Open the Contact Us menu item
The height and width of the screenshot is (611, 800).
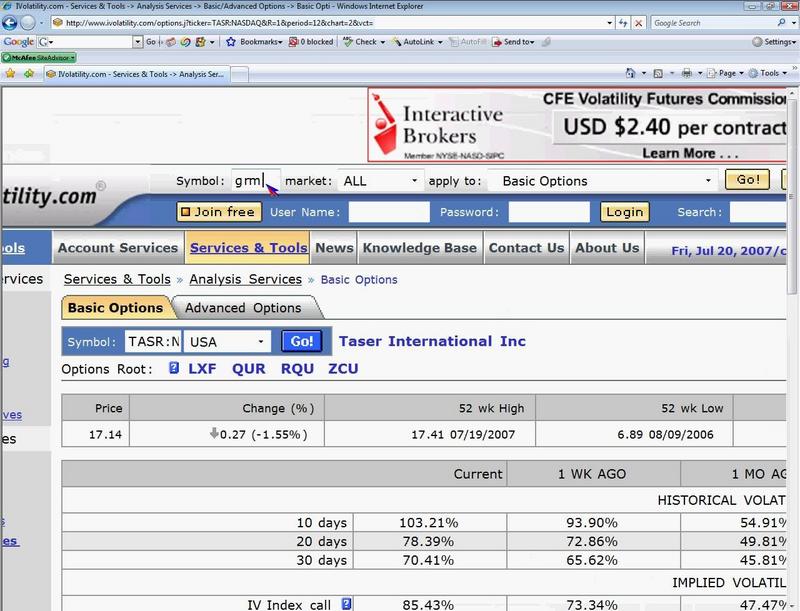point(527,248)
